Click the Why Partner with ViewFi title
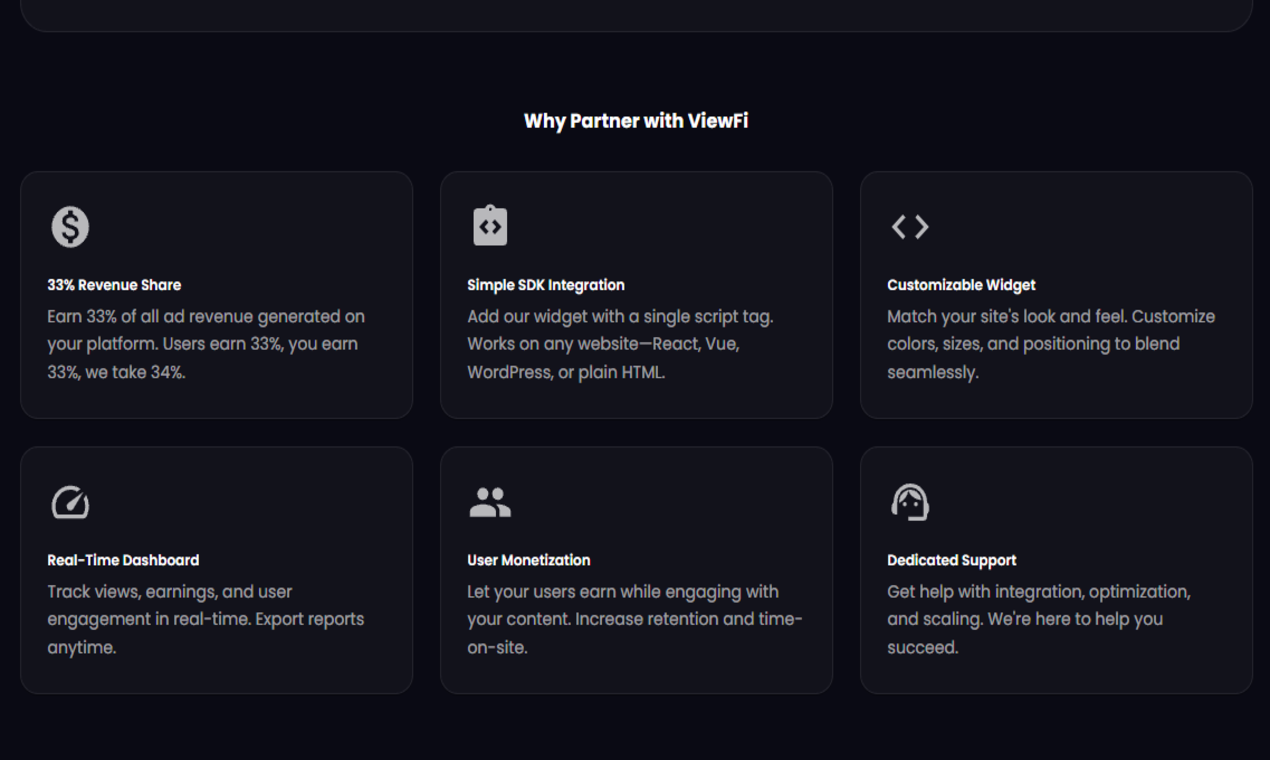This screenshot has width=1270, height=760. (636, 120)
